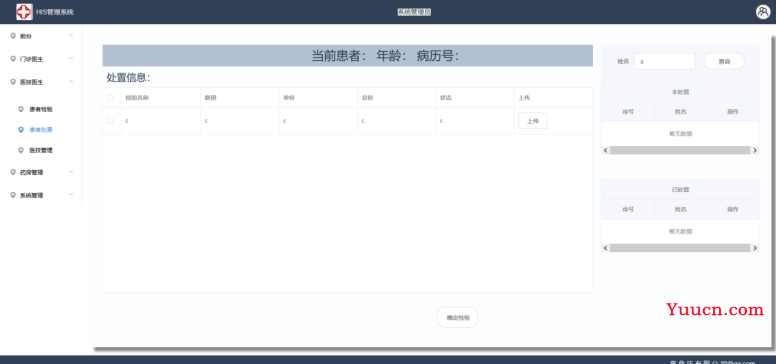This screenshot has width=776, height=364.
Task: Click the 系统管理员 label in top bar
Action: coord(414,12)
